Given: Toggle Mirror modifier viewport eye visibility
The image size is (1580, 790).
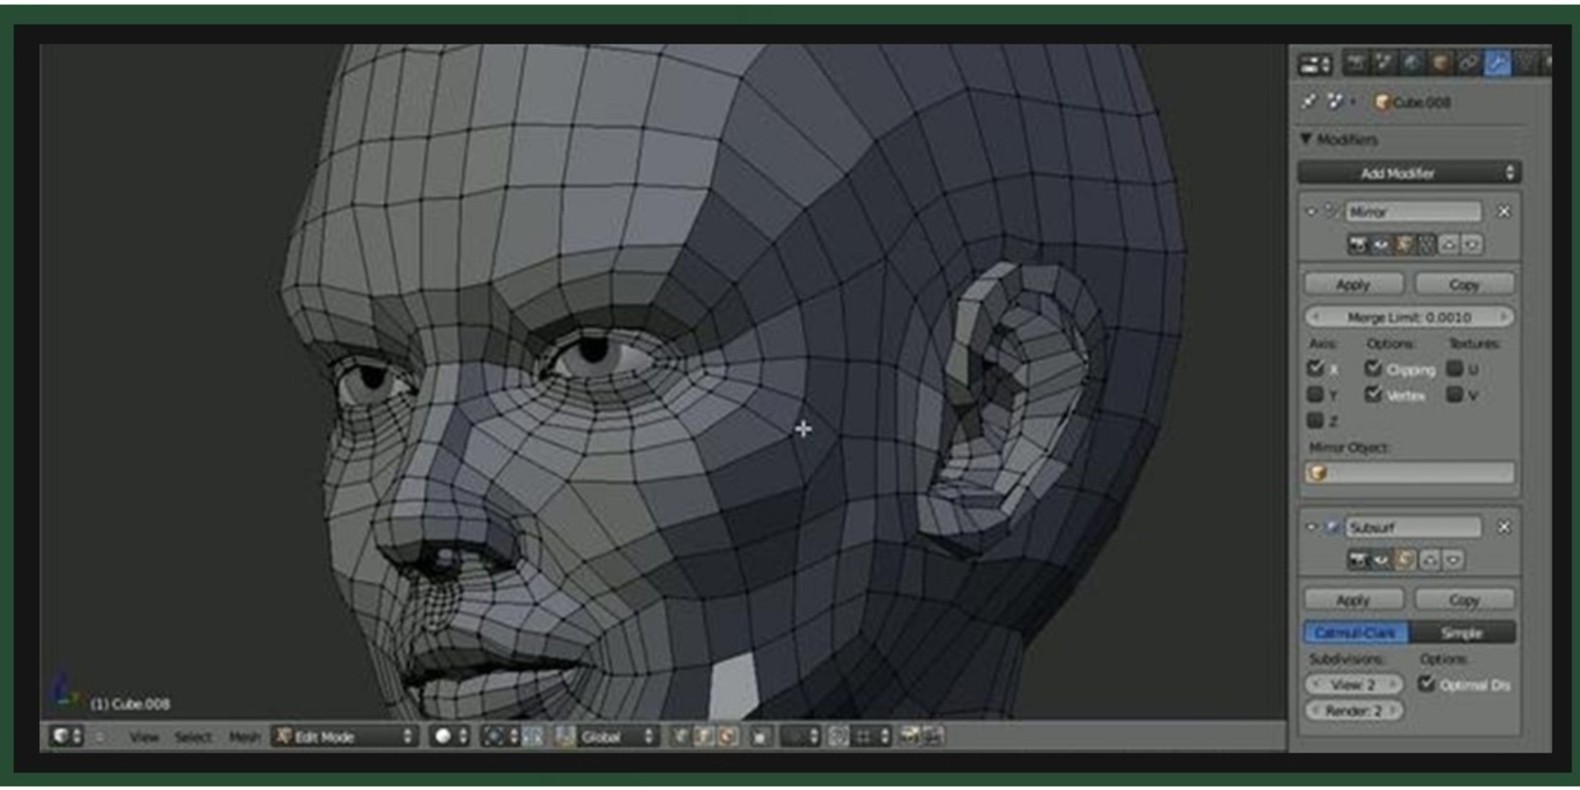Looking at the screenshot, I should point(1381,245).
